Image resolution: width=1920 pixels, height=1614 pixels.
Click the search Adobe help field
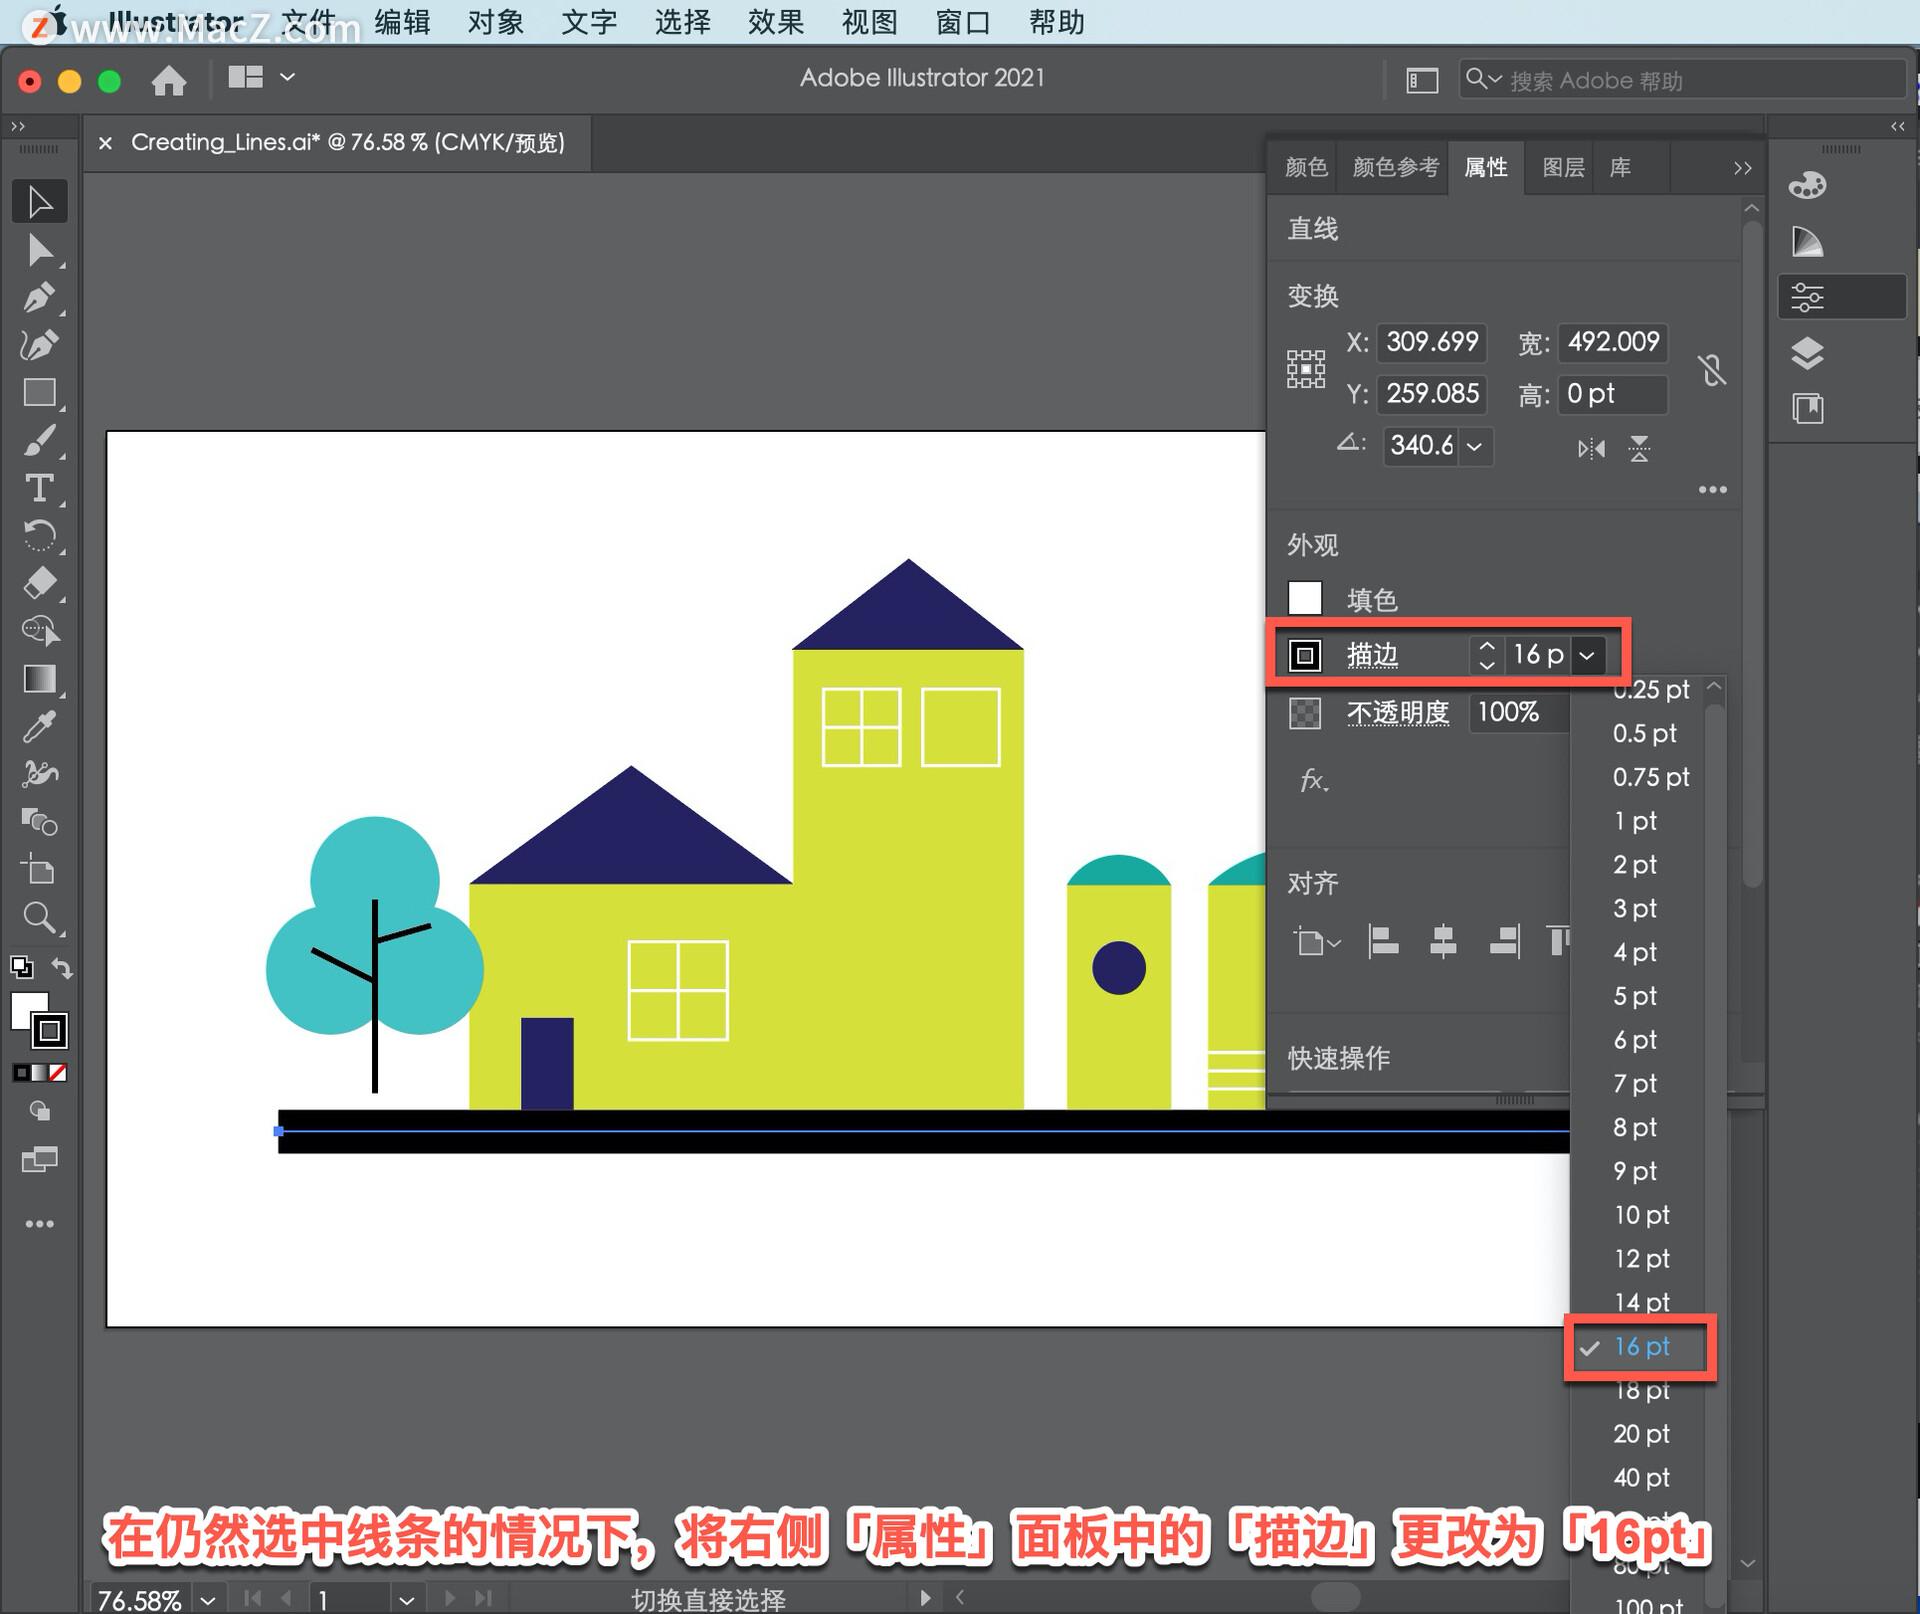(x=1682, y=80)
